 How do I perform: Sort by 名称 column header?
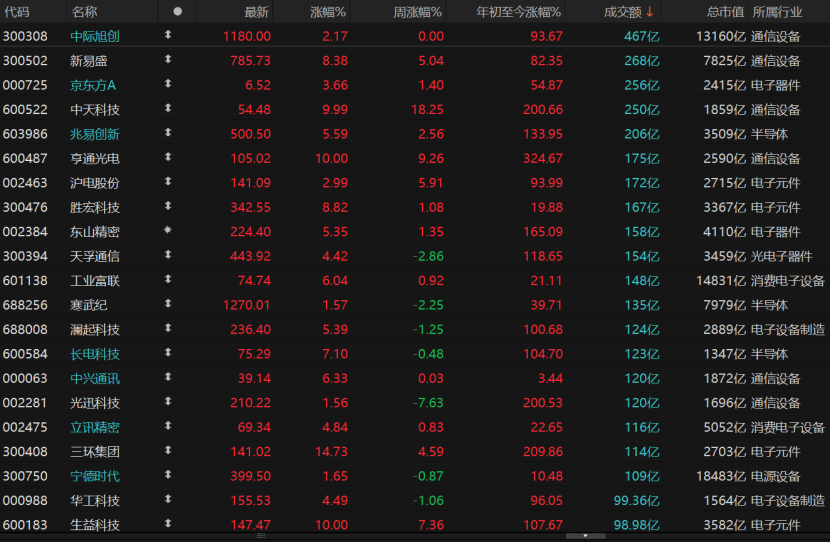click(x=84, y=12)
